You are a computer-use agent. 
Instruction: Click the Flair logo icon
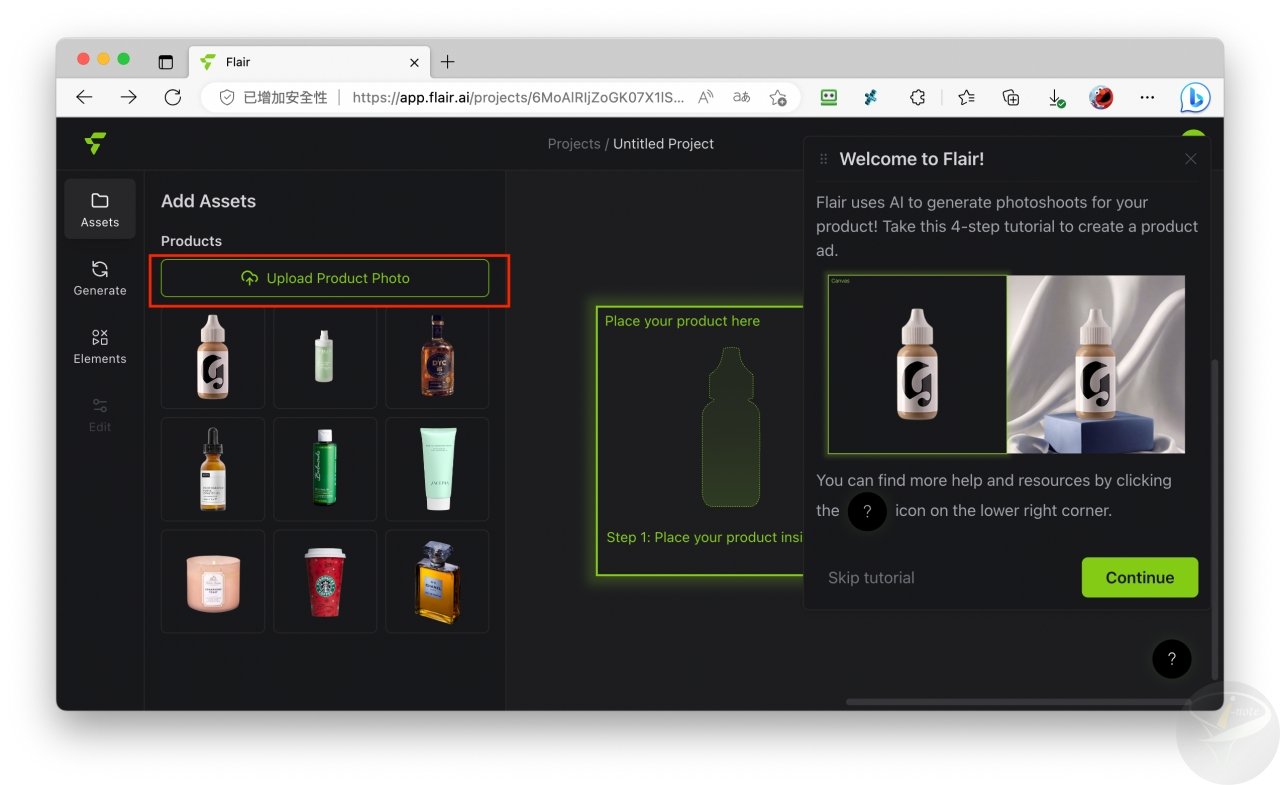click(x=95, y=144)
